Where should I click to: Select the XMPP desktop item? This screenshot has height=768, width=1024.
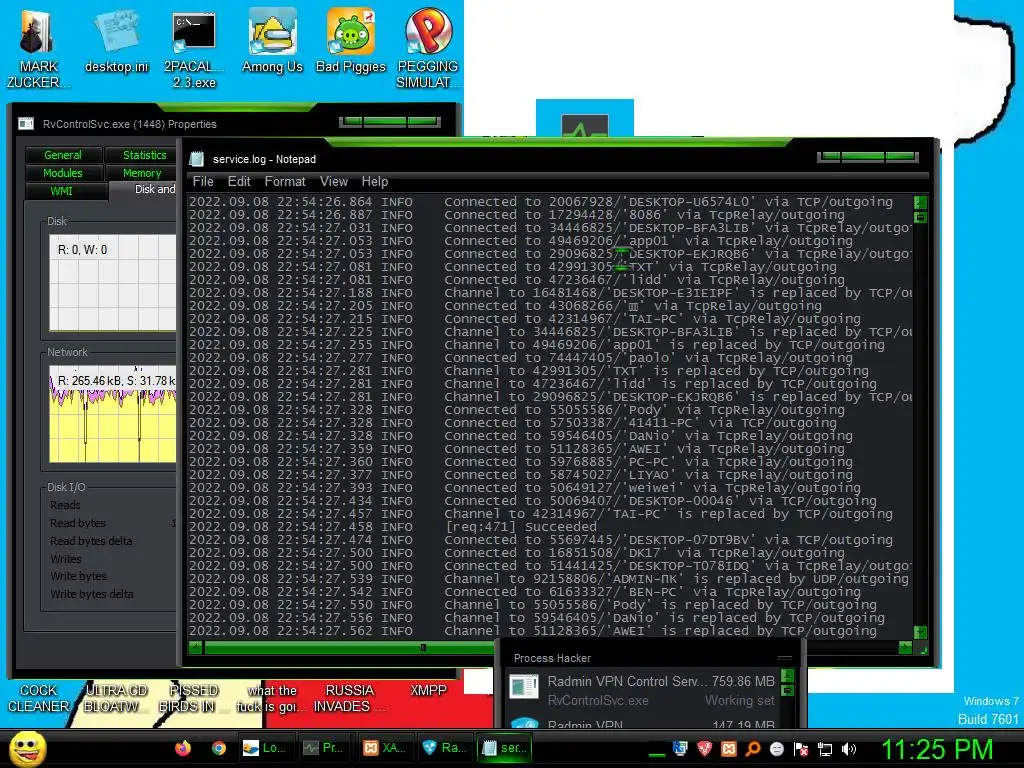pos(428,690)
